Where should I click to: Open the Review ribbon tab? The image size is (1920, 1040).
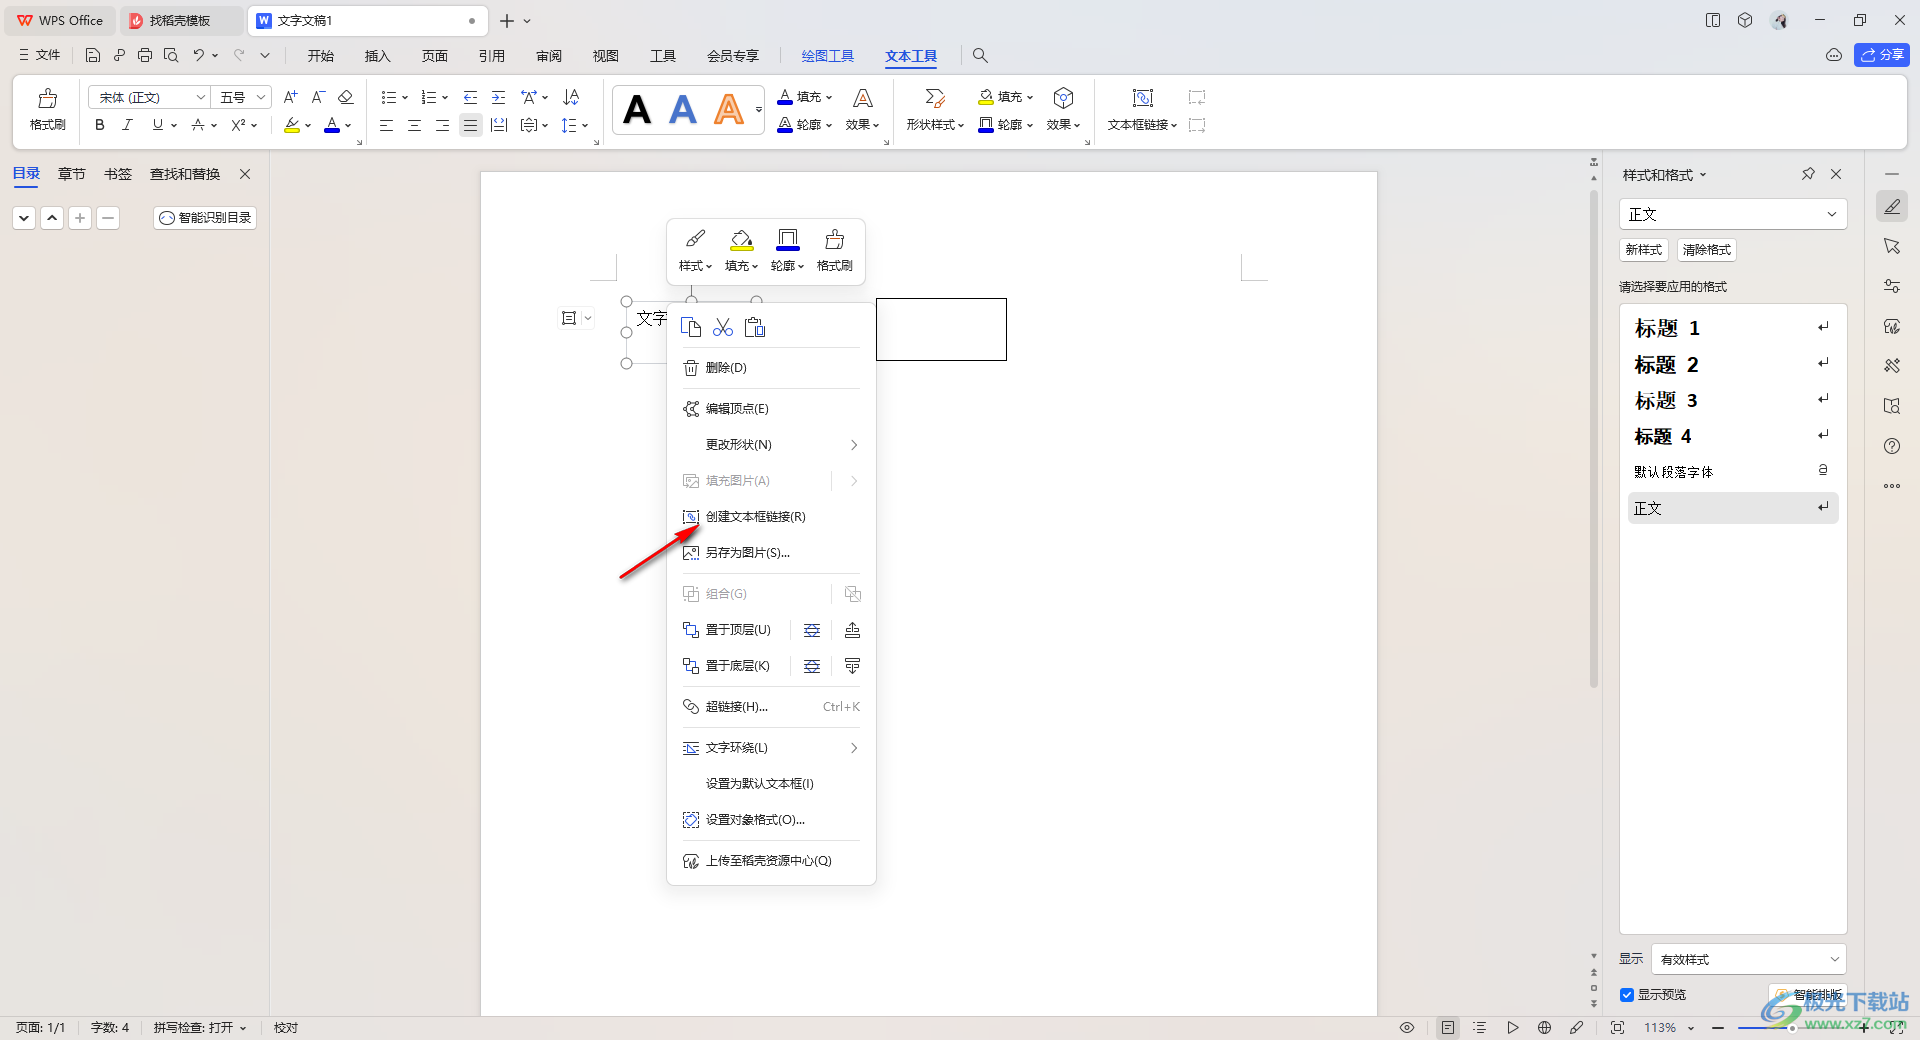(549, 56)
